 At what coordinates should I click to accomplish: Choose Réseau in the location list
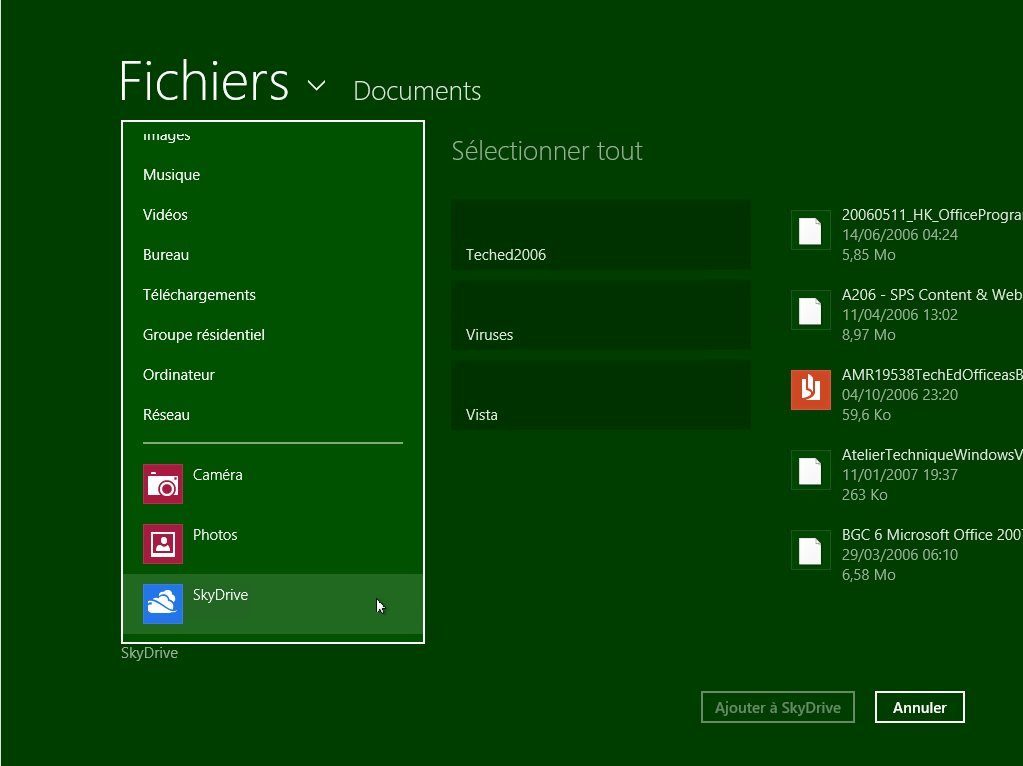[166, 414]
